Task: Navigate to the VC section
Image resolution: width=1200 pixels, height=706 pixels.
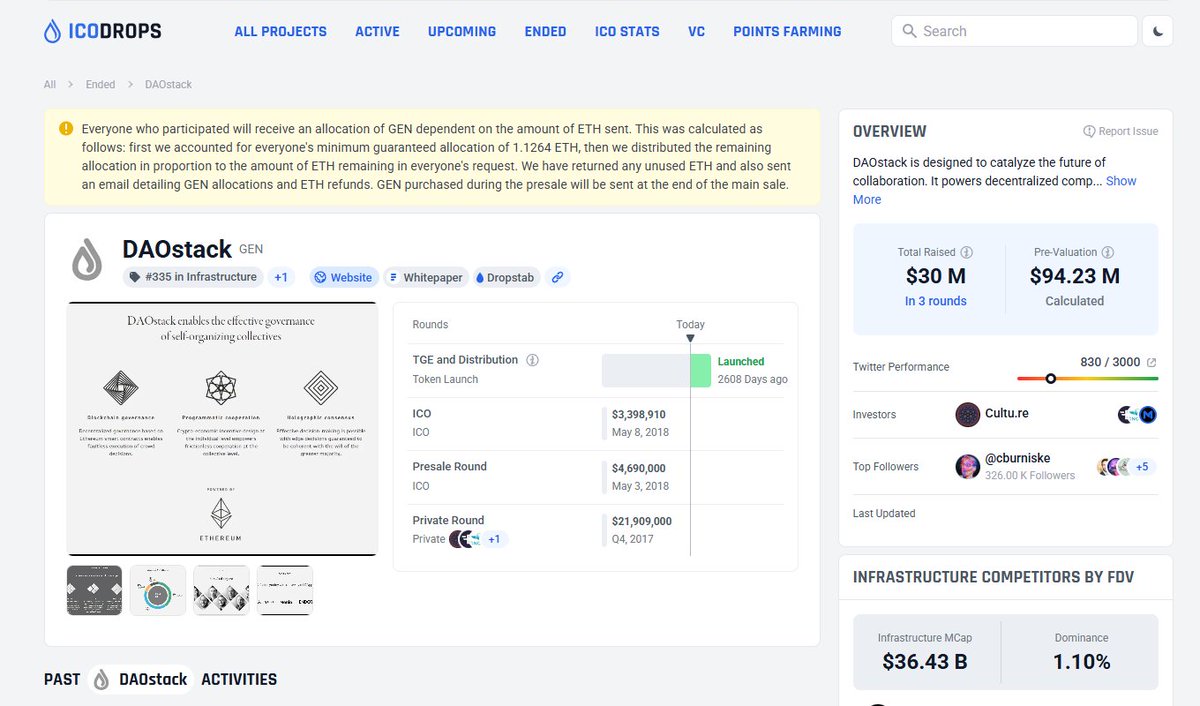Action: pyautogui.click(x=696, y=31)
